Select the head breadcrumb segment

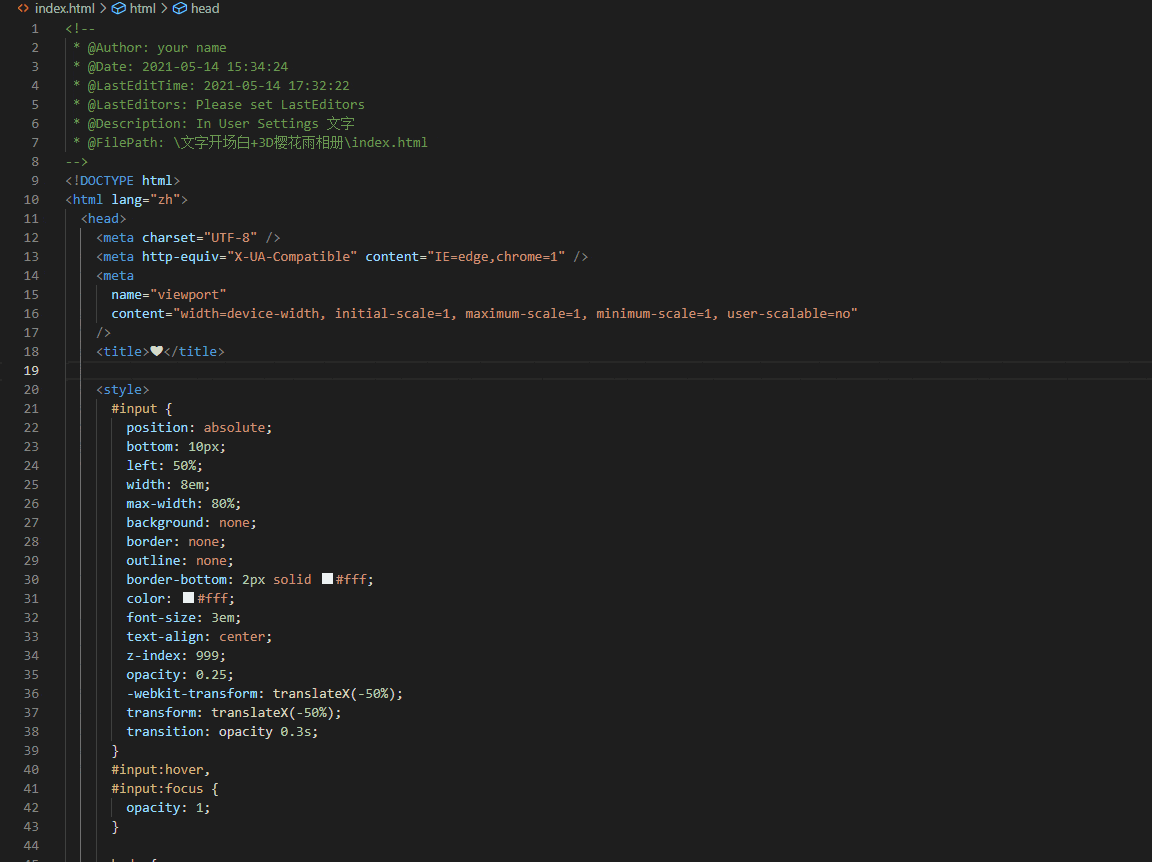point(205,9)
